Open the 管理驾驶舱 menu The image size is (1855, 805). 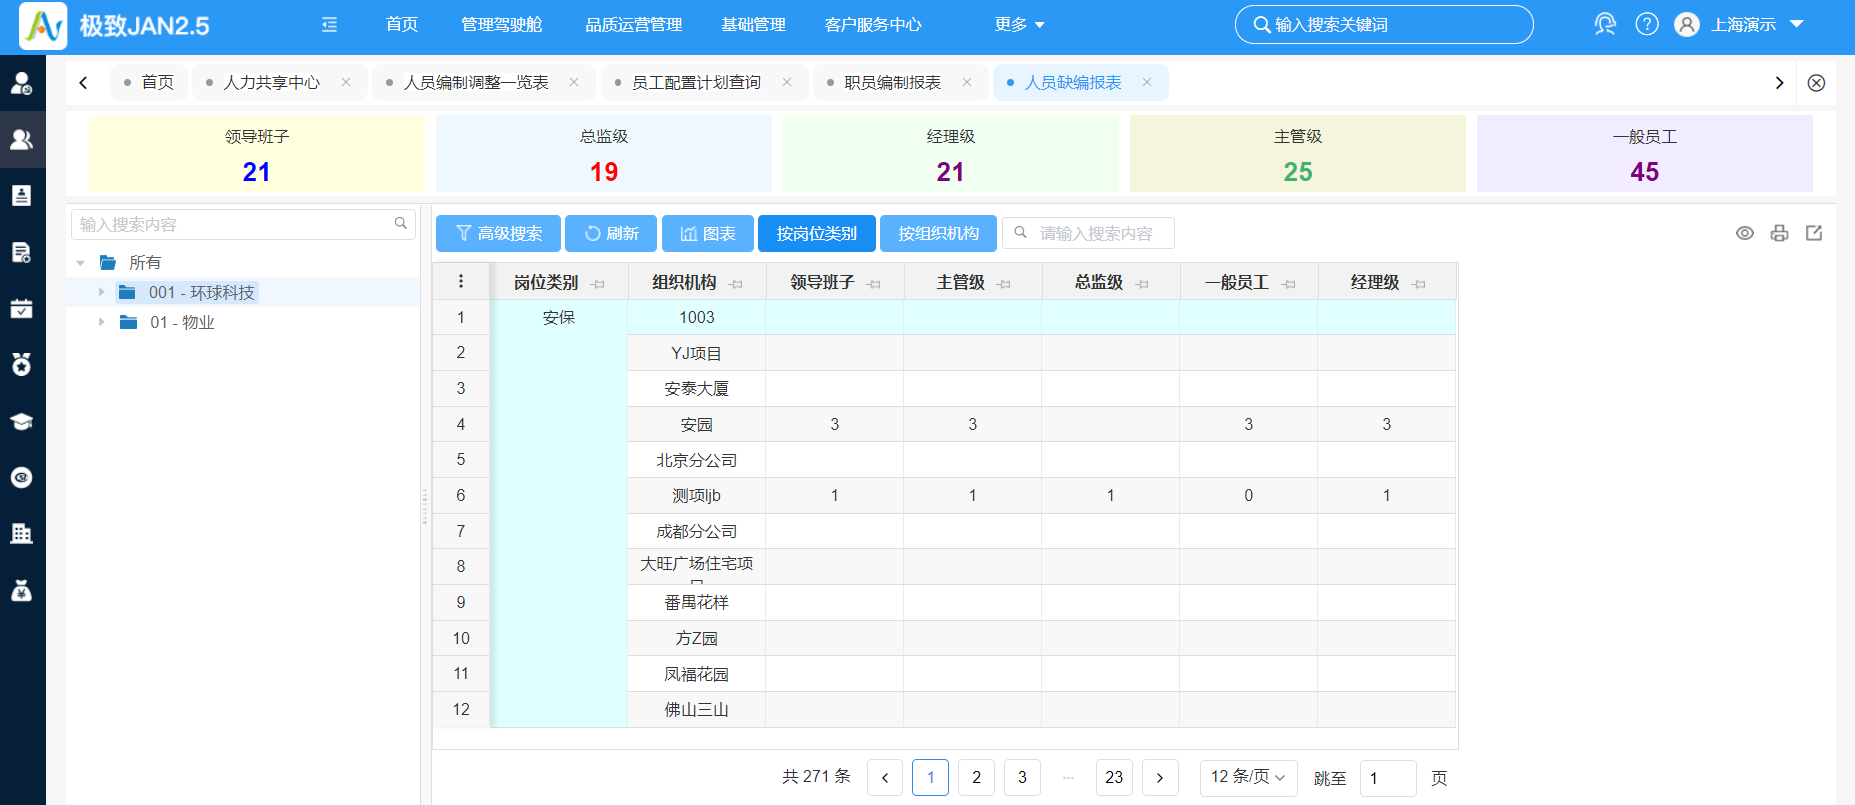tap(501, 24)
